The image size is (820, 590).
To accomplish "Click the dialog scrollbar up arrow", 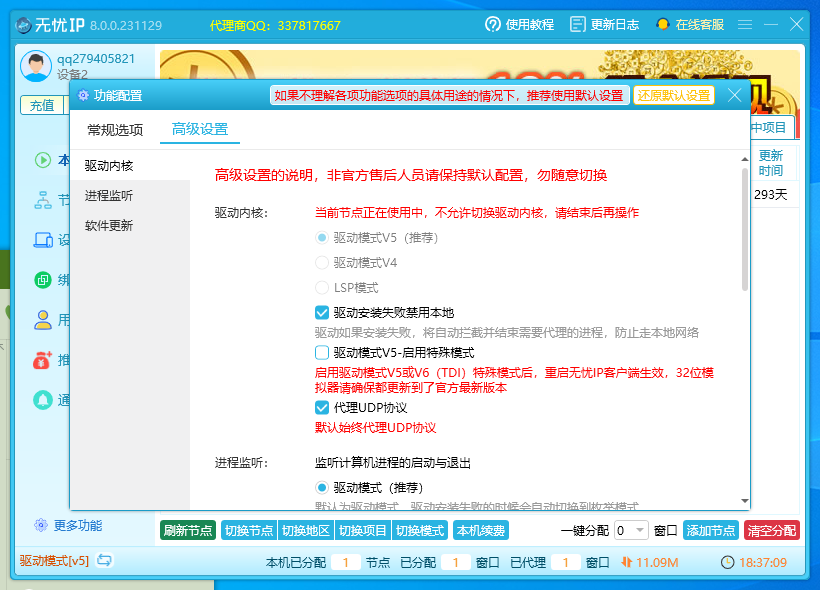I will (745, 159).
